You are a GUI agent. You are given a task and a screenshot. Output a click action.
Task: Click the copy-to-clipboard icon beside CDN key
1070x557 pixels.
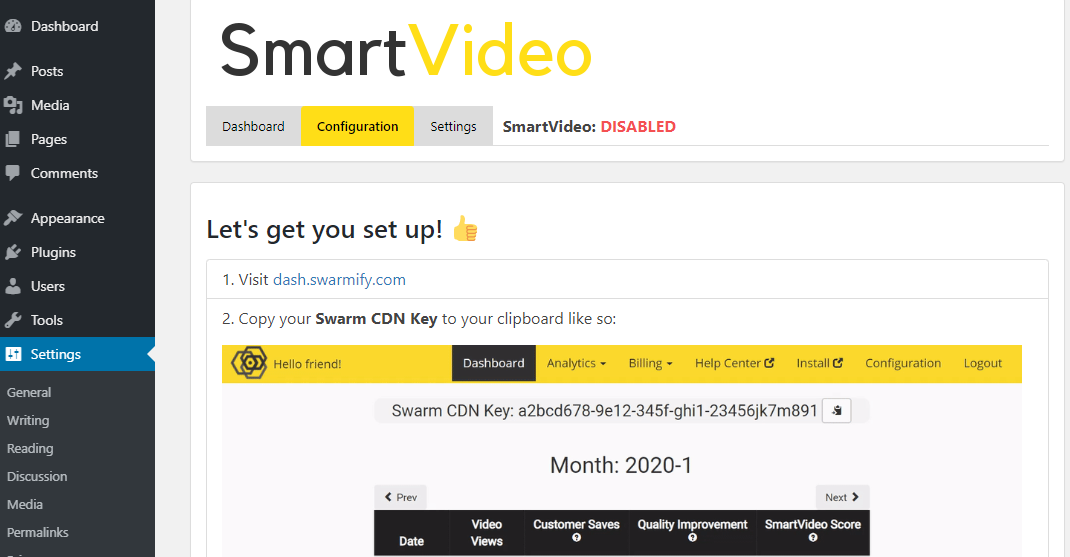[837, 411]
